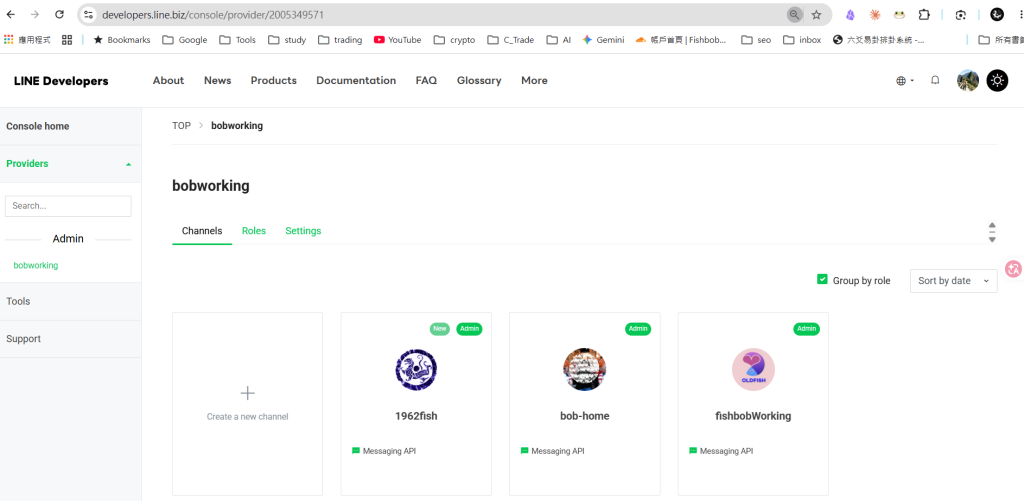
Task: Click the Admin badge on bob-home card
Action: 638,329
